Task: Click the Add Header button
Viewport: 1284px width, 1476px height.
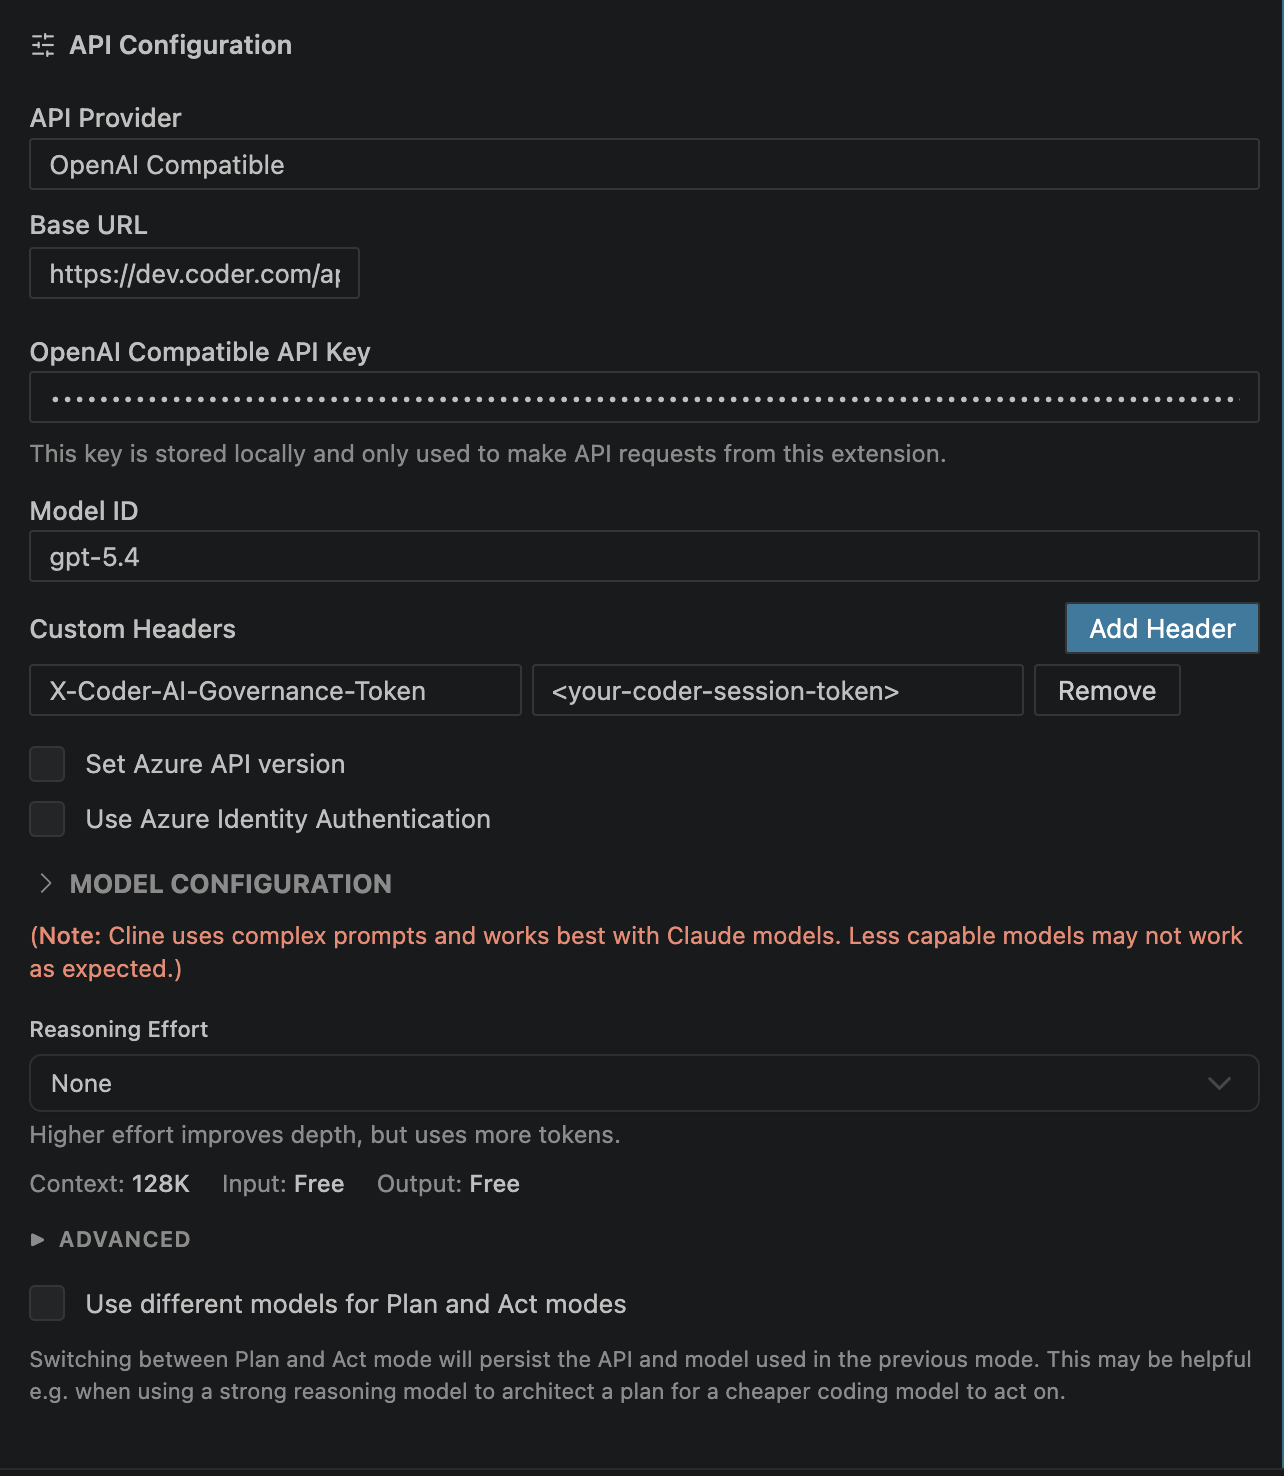Action: (1161, 628)
